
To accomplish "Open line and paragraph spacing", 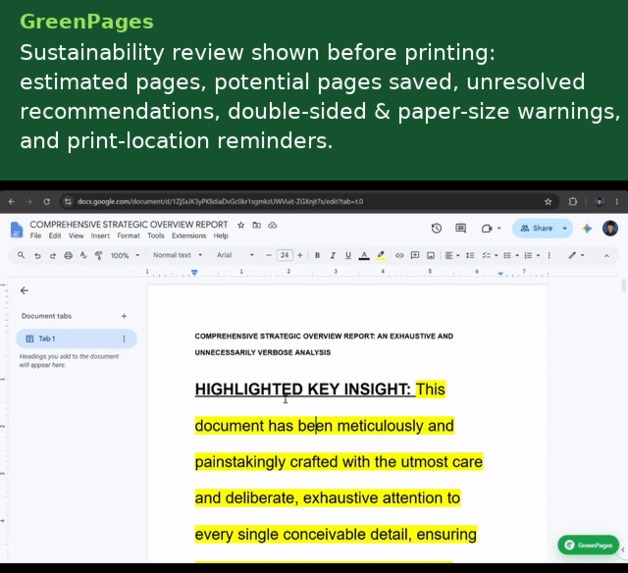I will click(x=470, y=255).
